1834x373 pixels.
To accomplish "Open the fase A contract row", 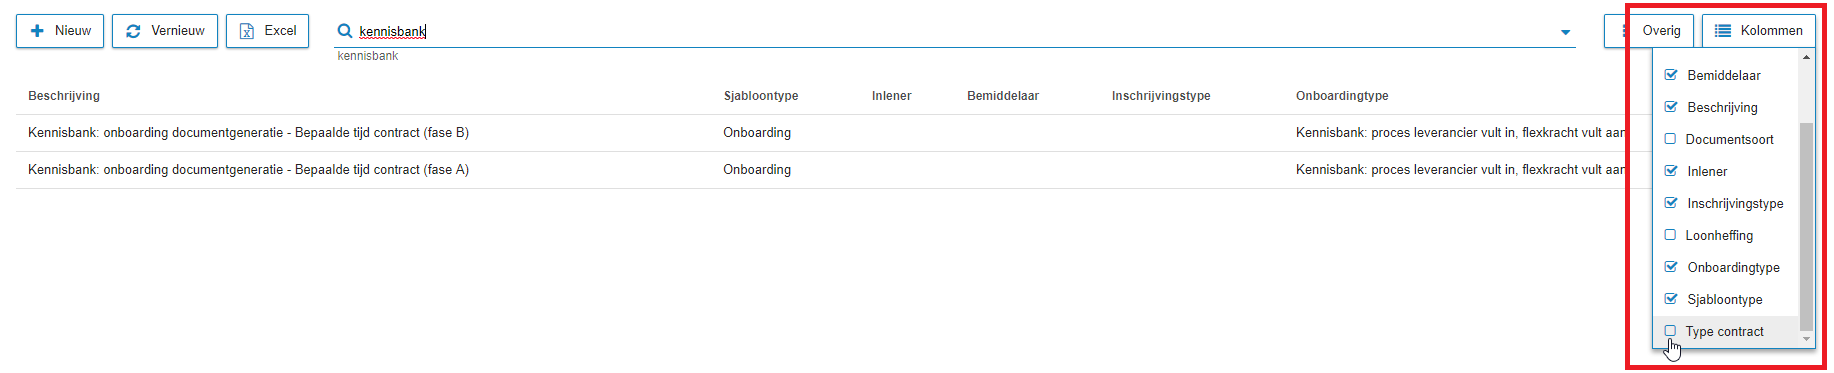I will tap(820, 170).
